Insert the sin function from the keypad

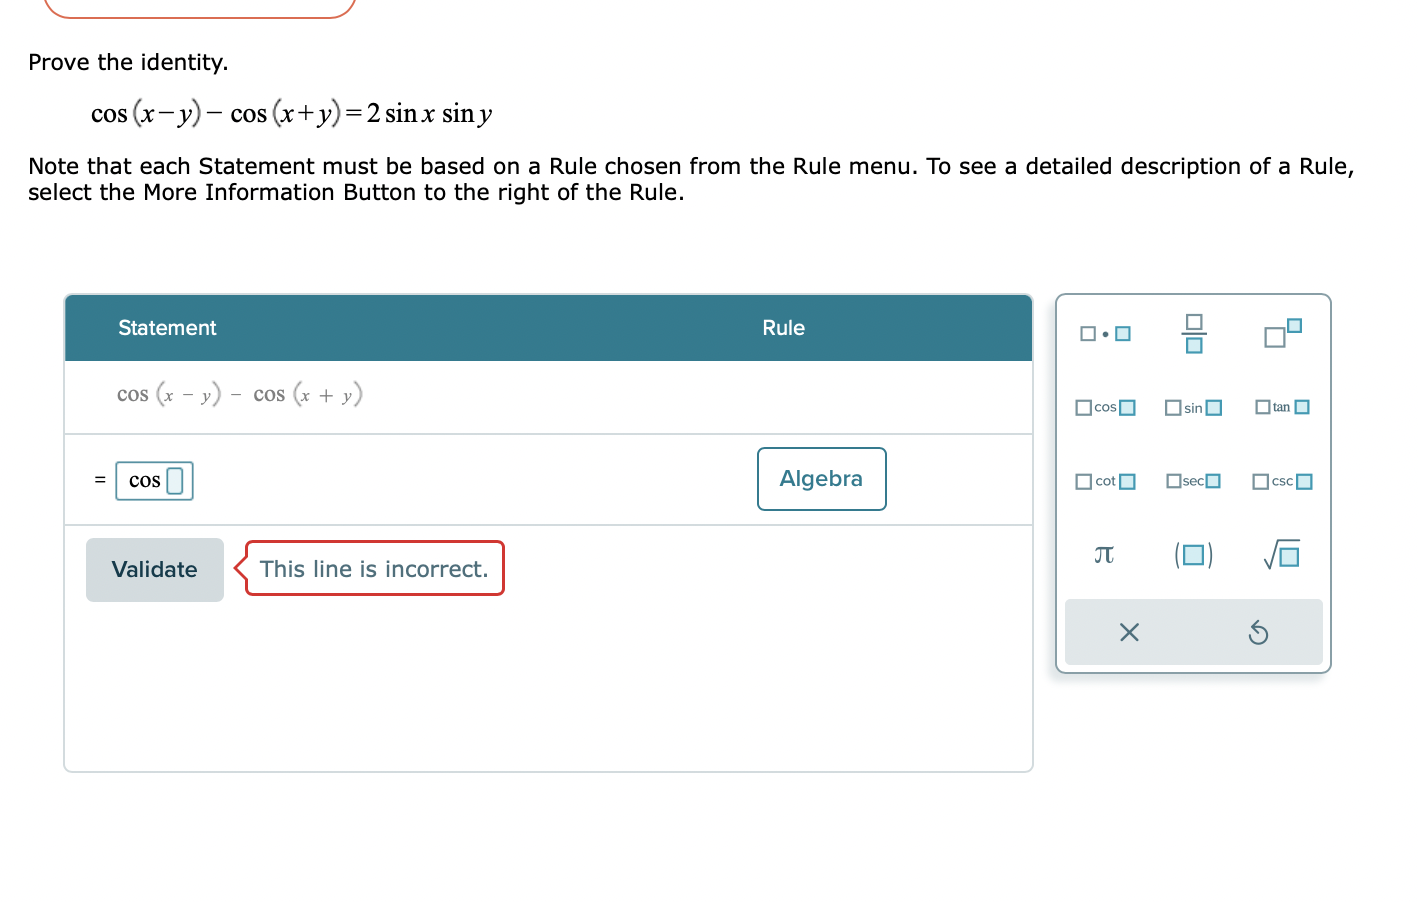click(x=1192, y=407)
